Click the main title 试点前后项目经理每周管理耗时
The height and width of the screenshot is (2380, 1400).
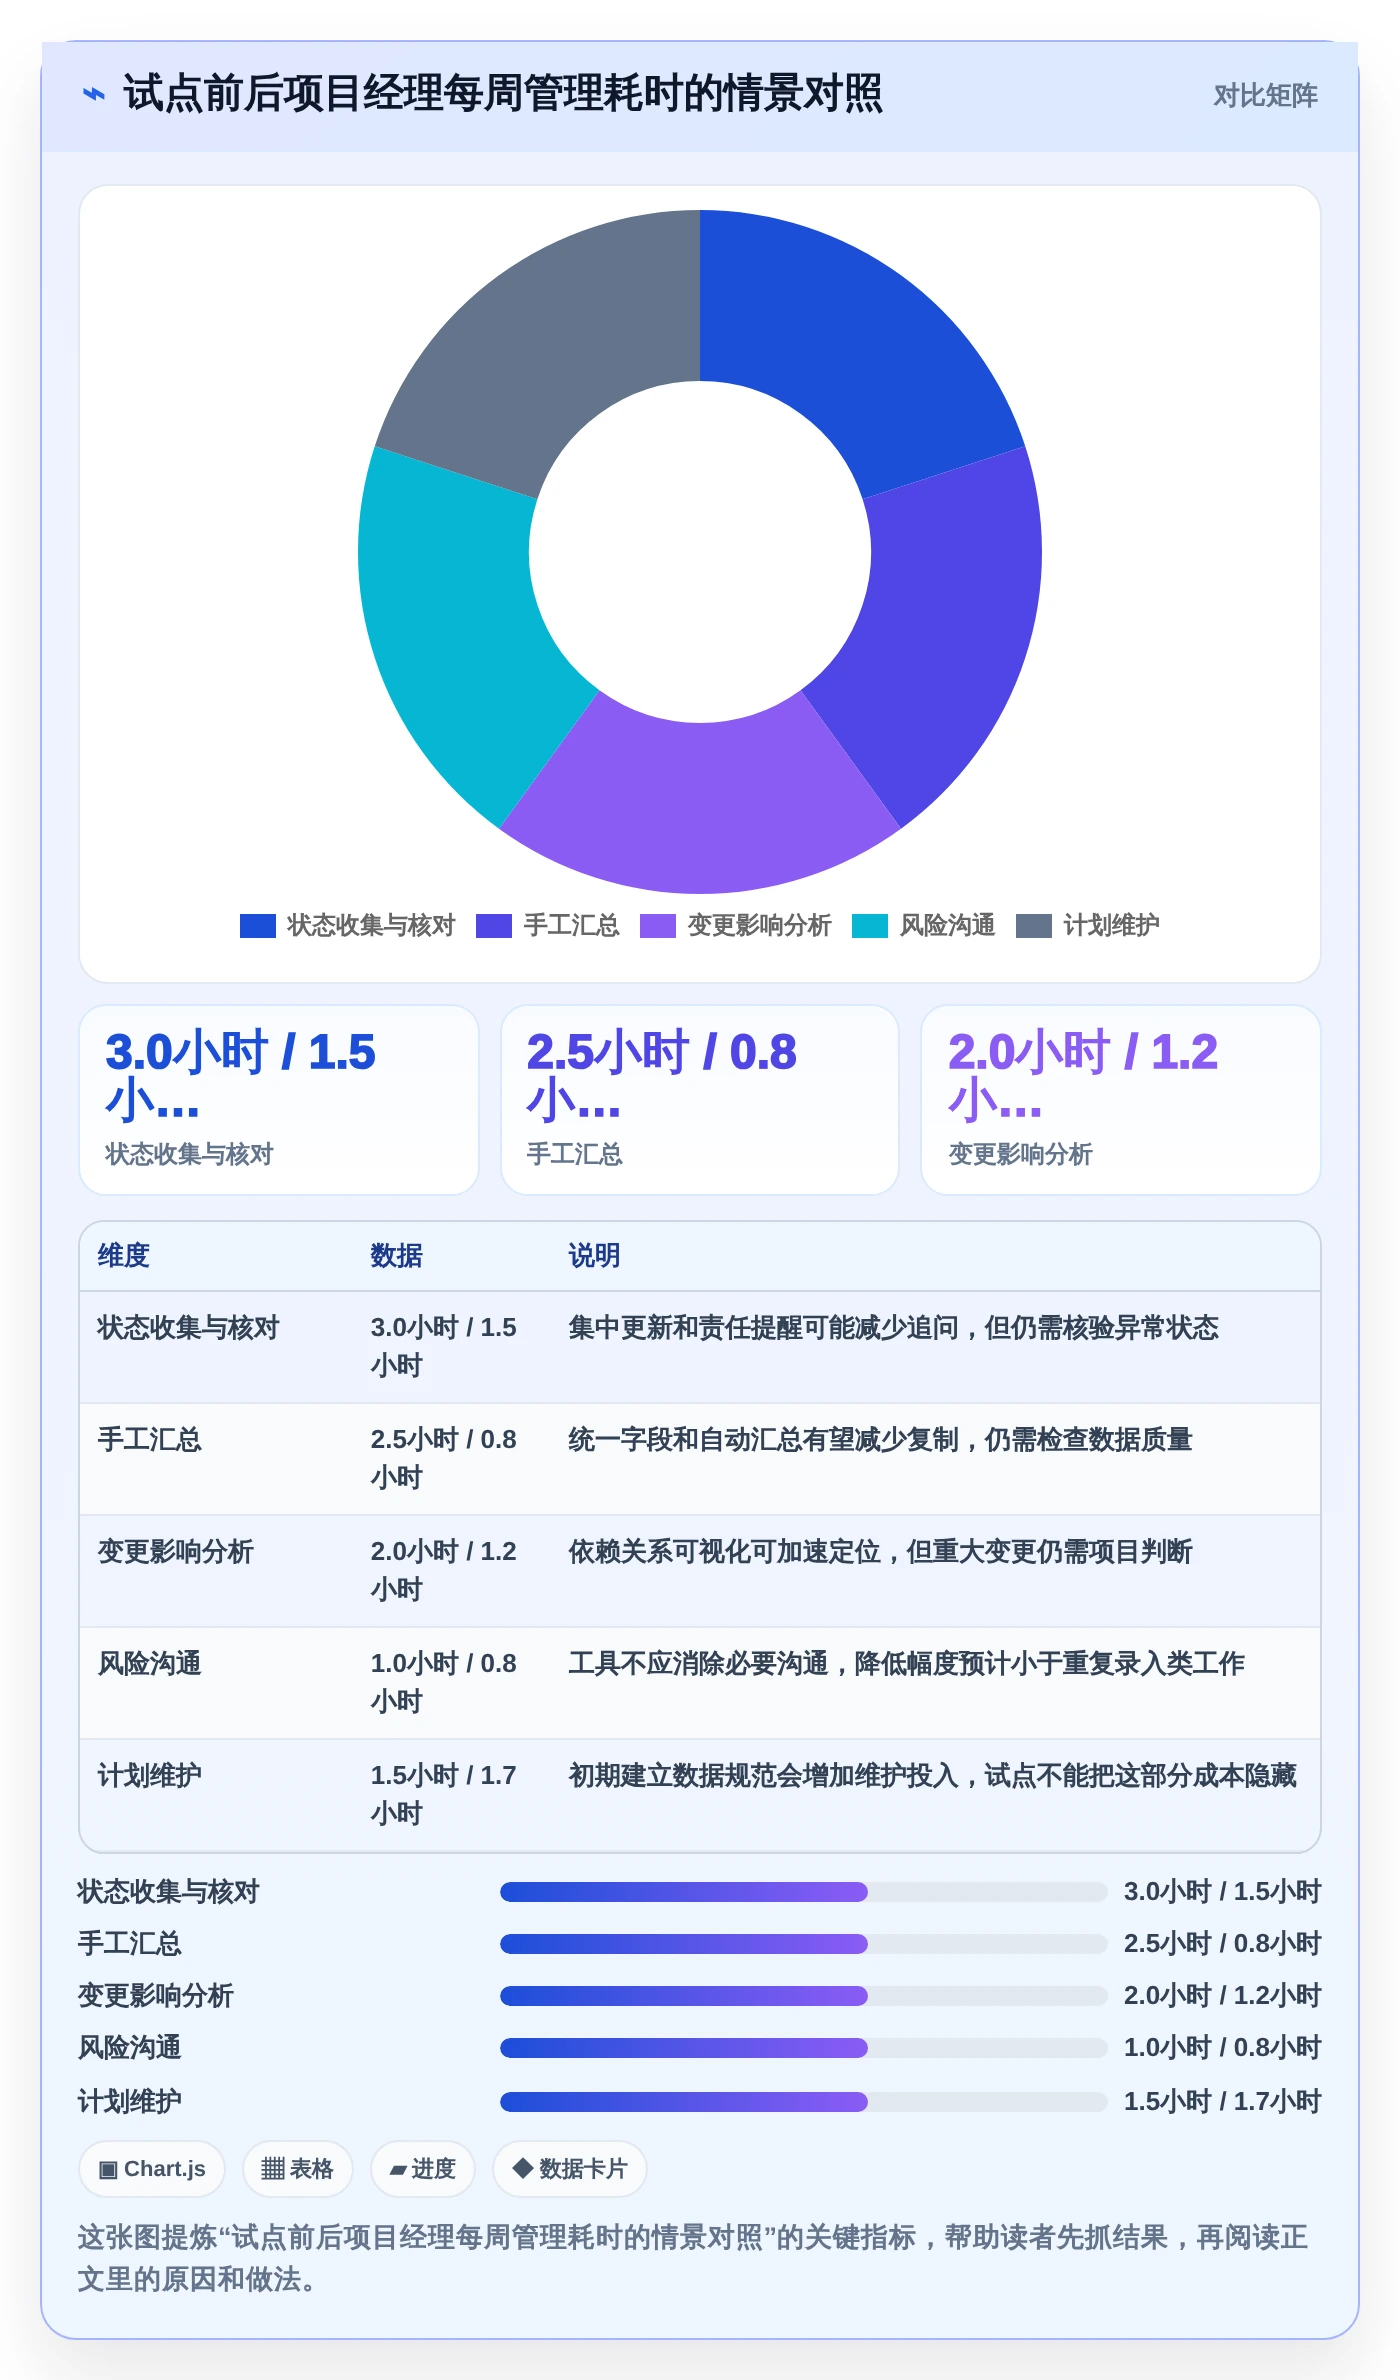click(502, 94)
